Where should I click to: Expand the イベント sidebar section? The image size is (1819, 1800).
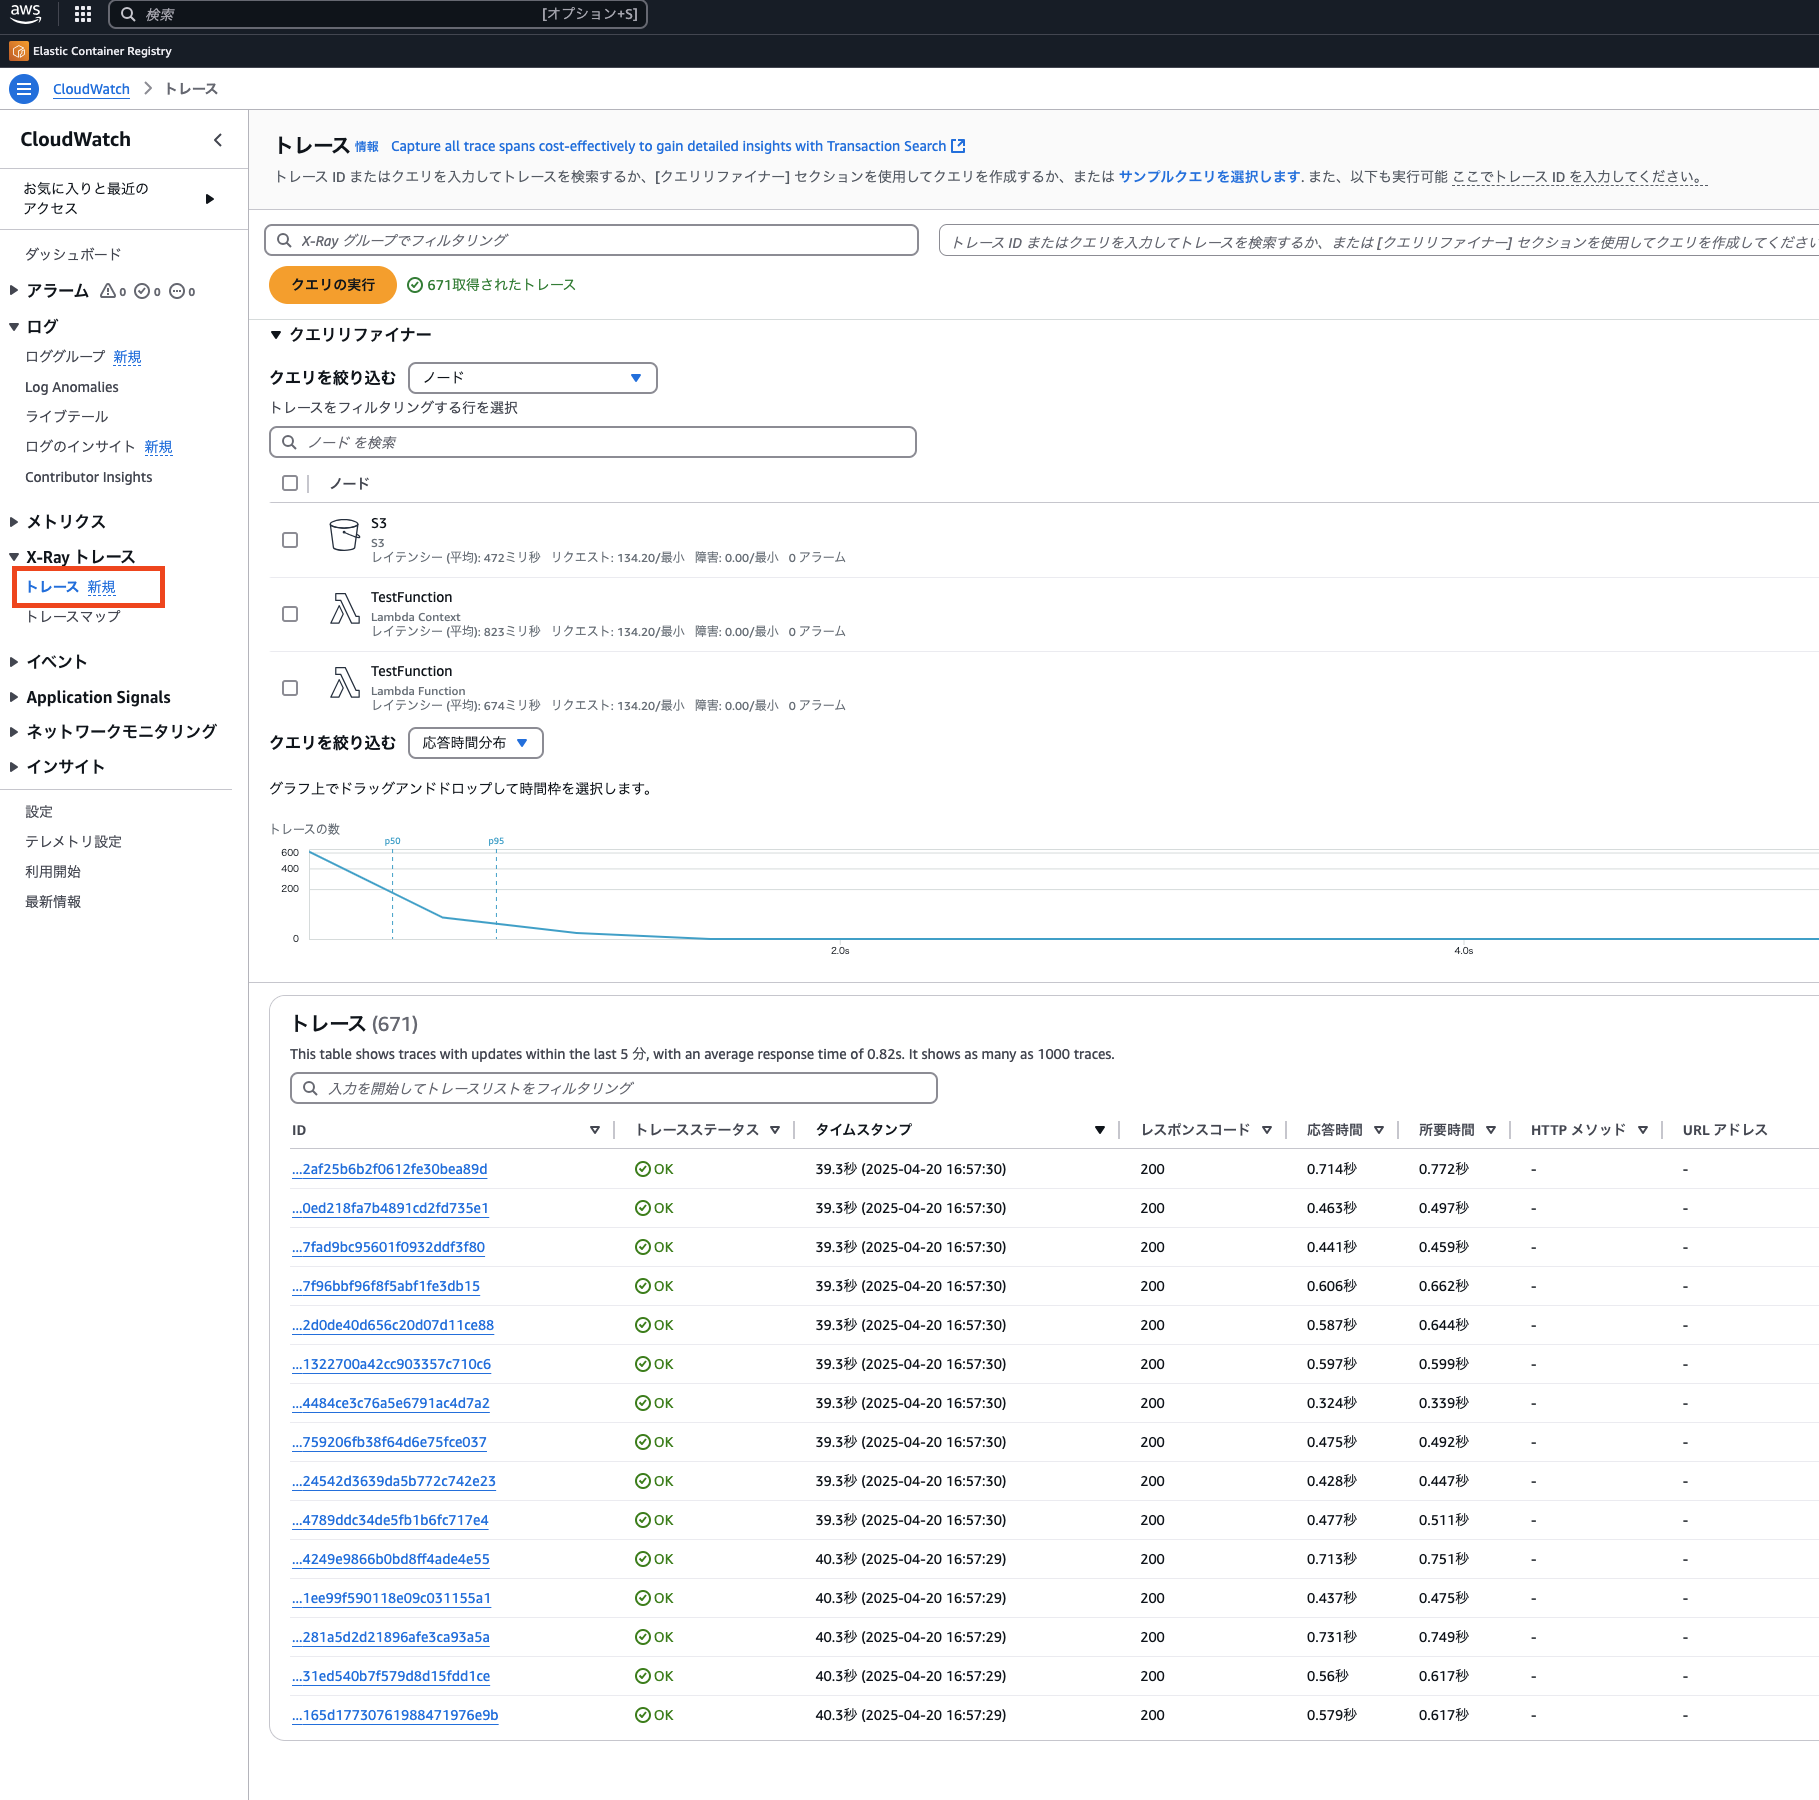click(x=14, y=662)
